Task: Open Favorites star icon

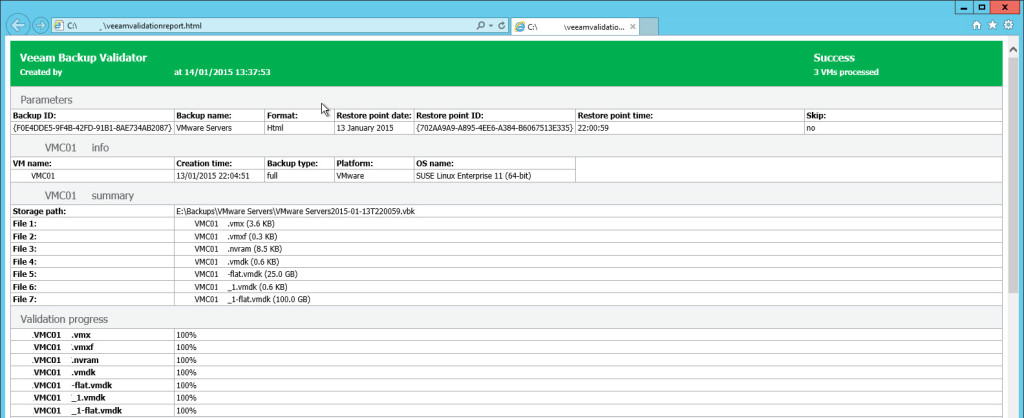Action: (x=993, y=25)
